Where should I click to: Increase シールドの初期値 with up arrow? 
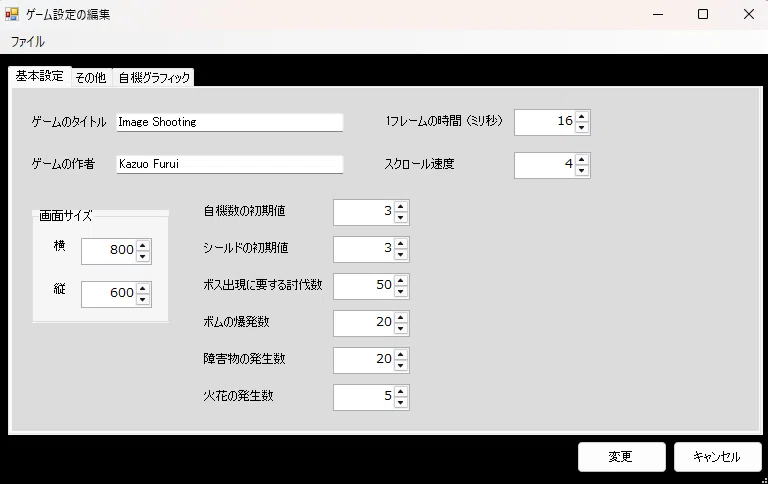(401, 243)
